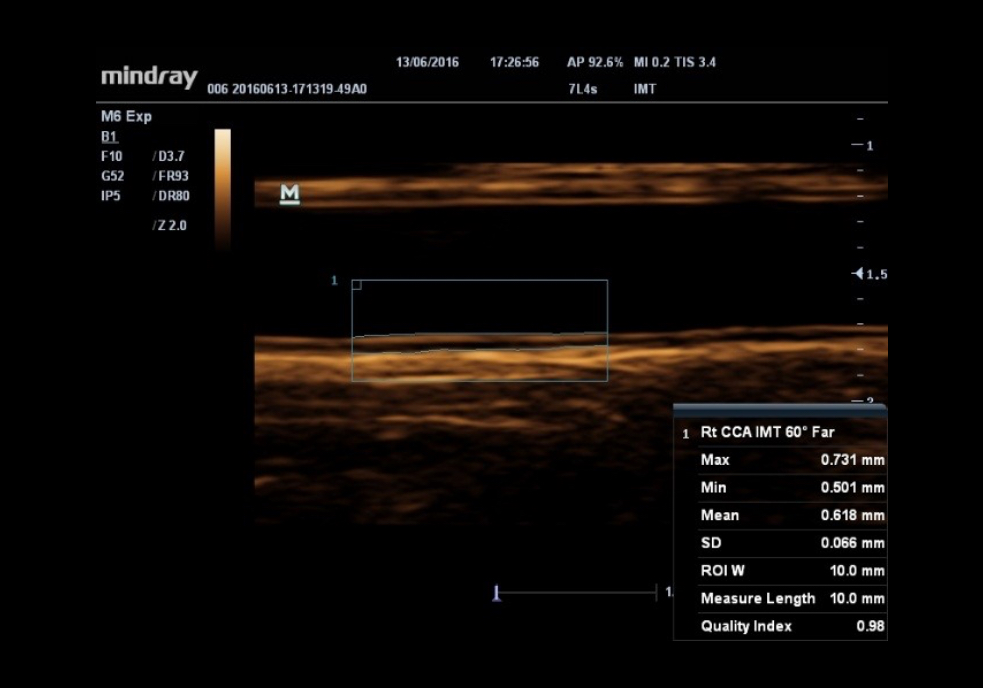The height and width of the screenshot is (688, 983).
Task: Click the depth scale 1 cm tick
Action: pos(858,146)
